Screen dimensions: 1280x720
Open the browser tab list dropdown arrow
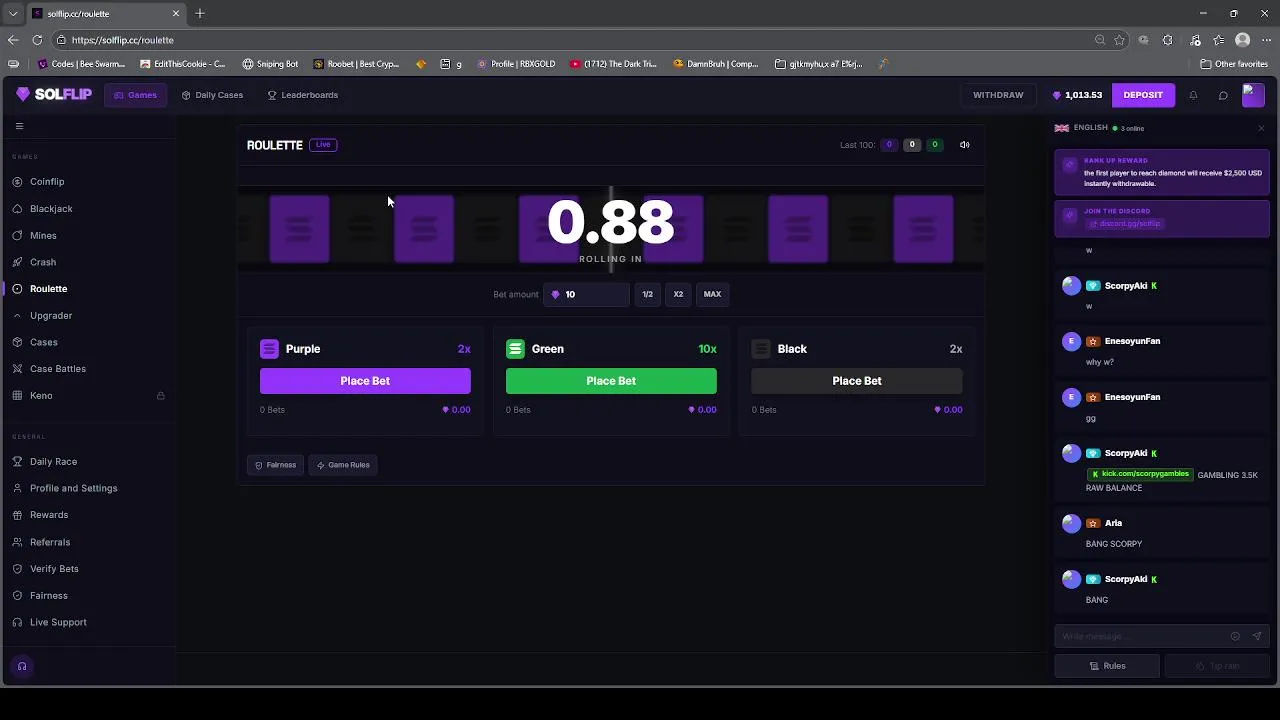[x=13, y=13]
